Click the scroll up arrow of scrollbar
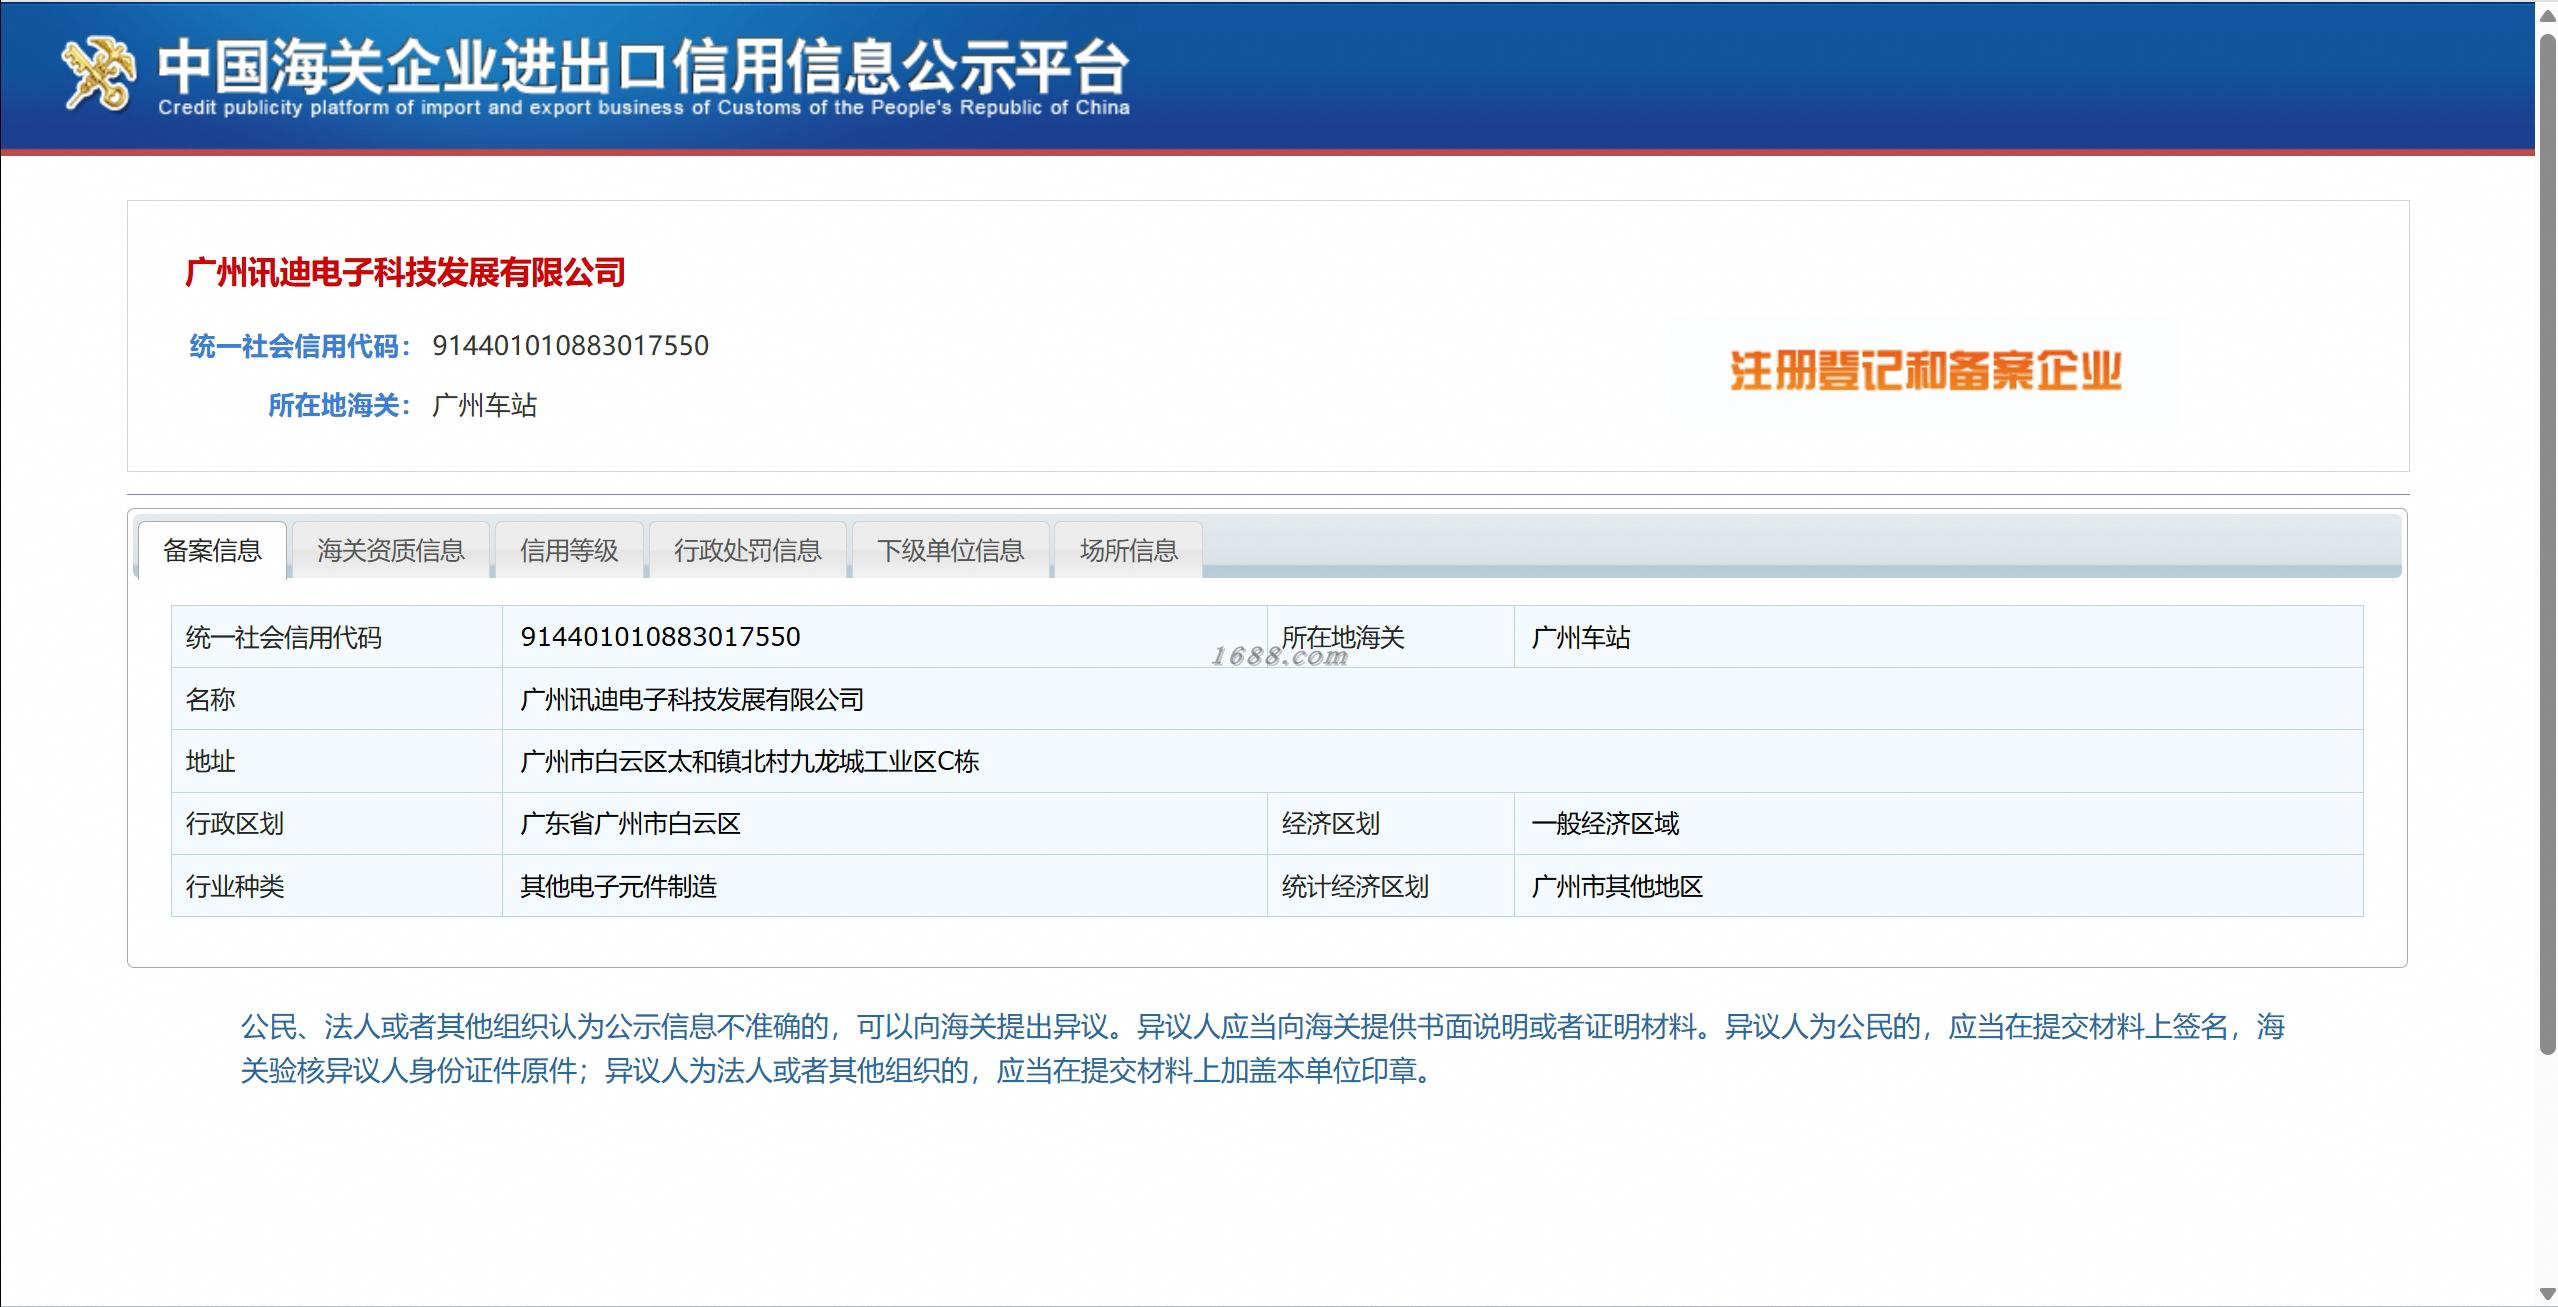The image size is (2558, 1307). point(2547,15)
